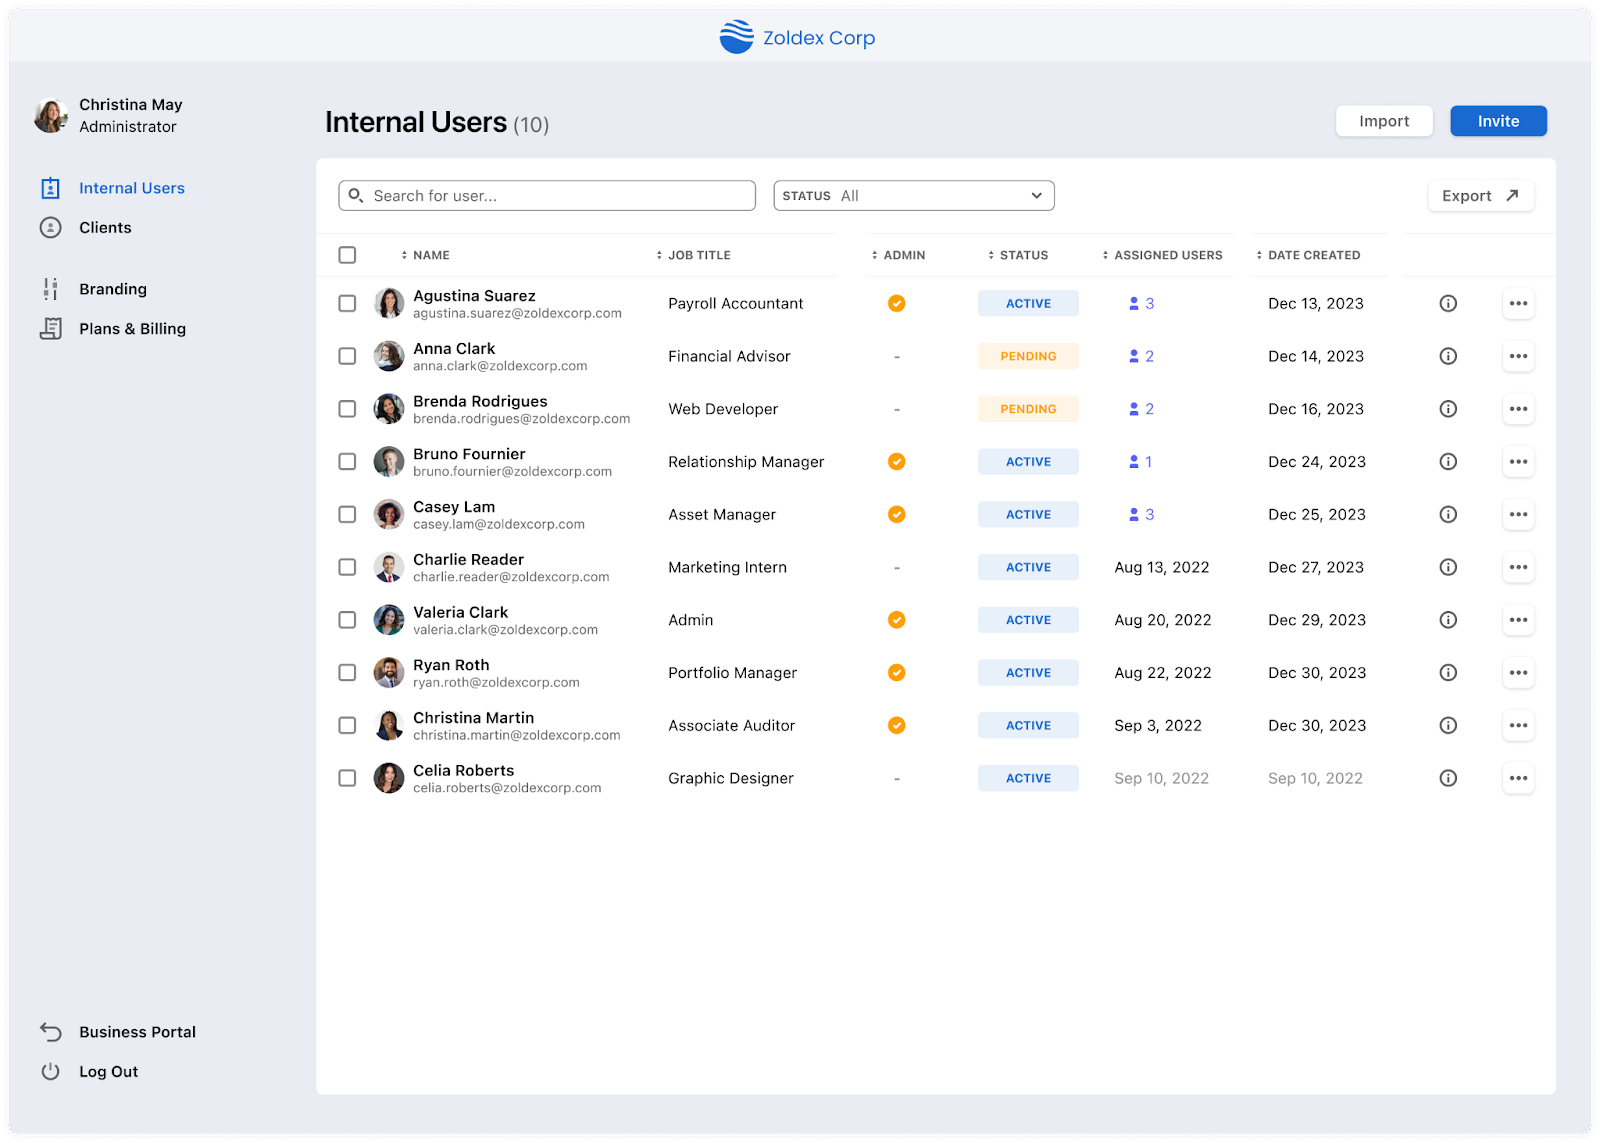The height and width of the screenshot is (1143, 1600).
Task: Select the Internal Users sidebar icon
Action: tap(50, 187)
